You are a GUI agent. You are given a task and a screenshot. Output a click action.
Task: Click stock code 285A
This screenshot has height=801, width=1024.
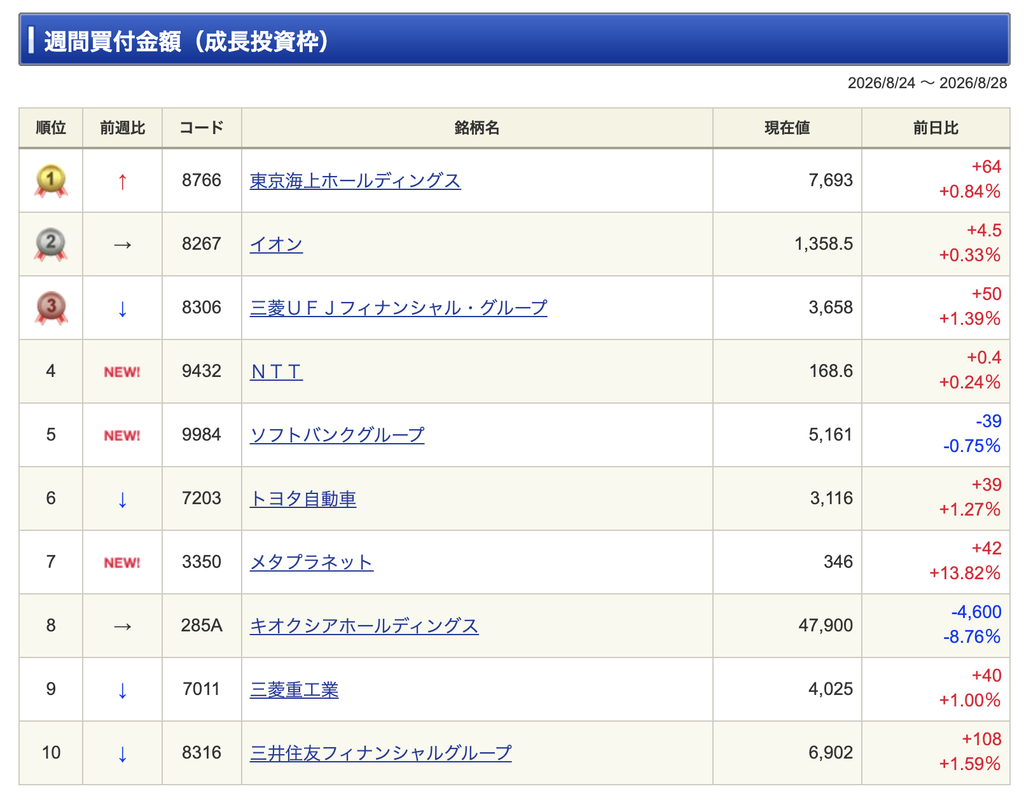click(202, 626)
